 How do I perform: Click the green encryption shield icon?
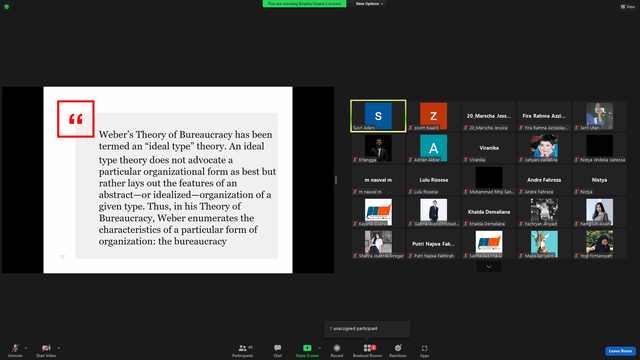[x=7, y=7]
